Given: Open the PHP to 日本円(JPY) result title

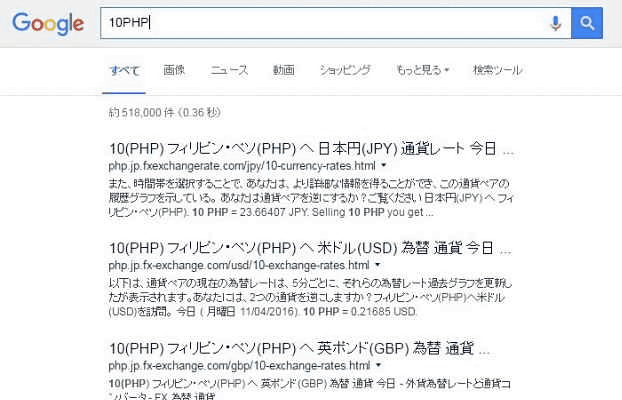Looking at the screenshot, I should click(311, 149).
